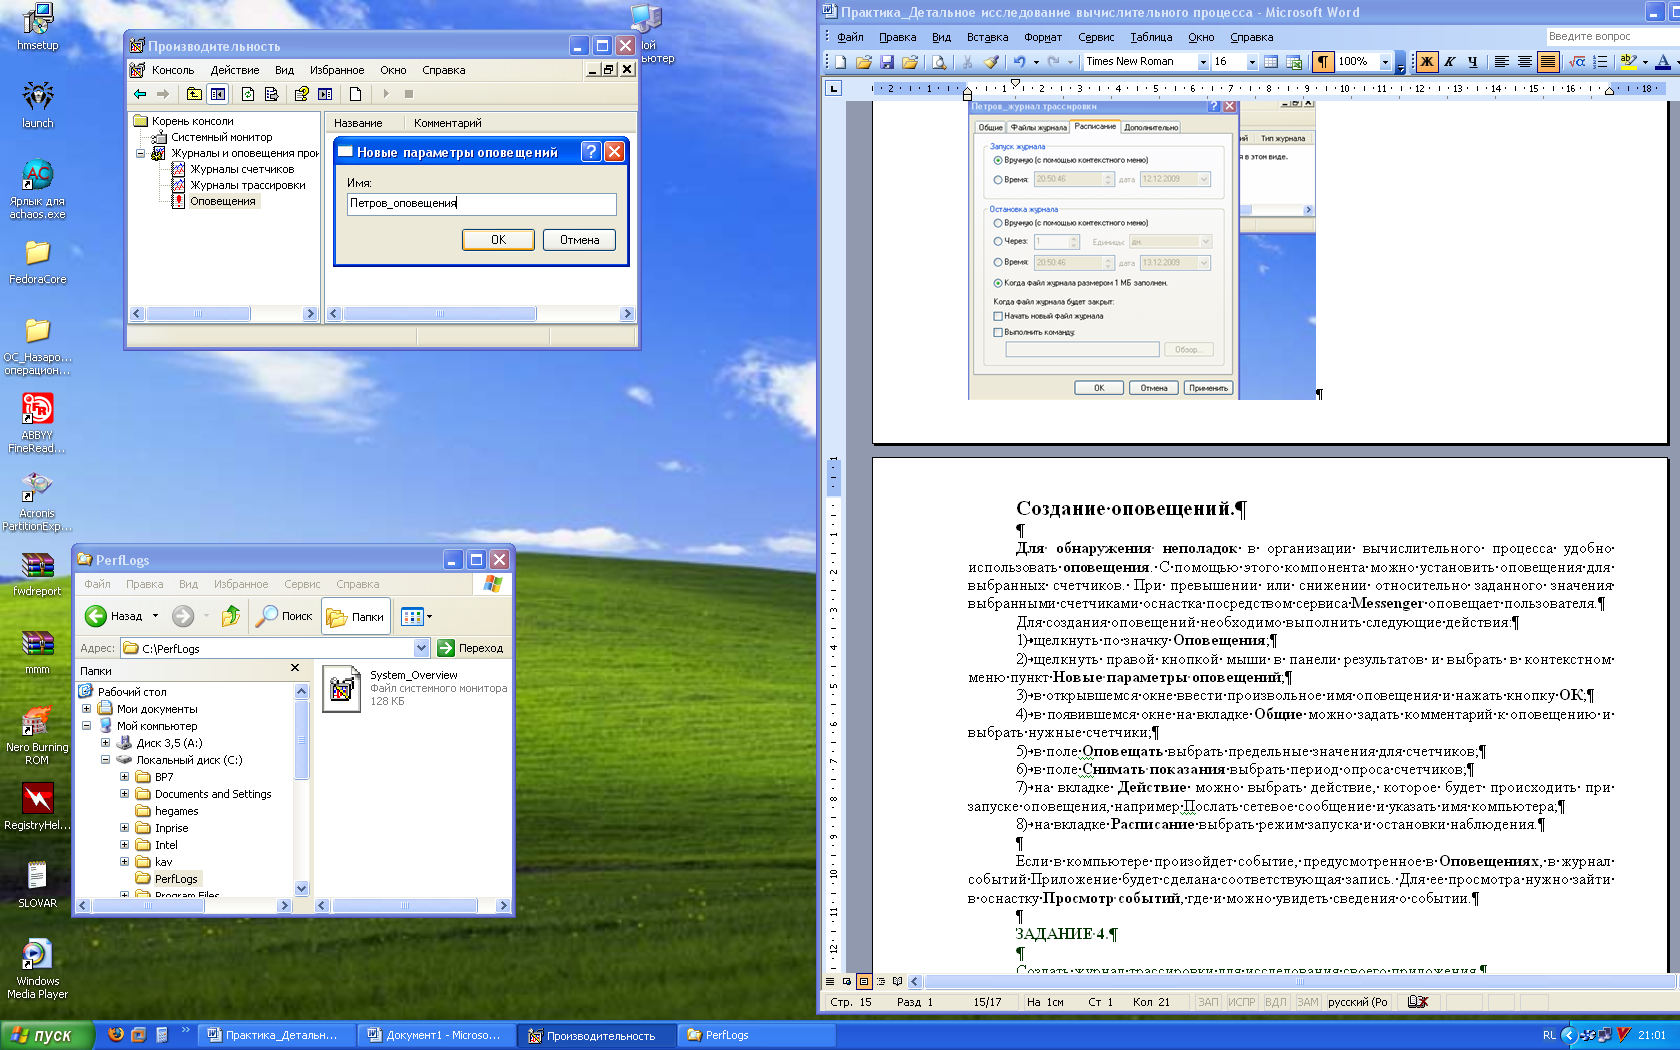Click the Undo arrow in Word
This screenshot has height=1050, width=1680.
point(1019,62)
